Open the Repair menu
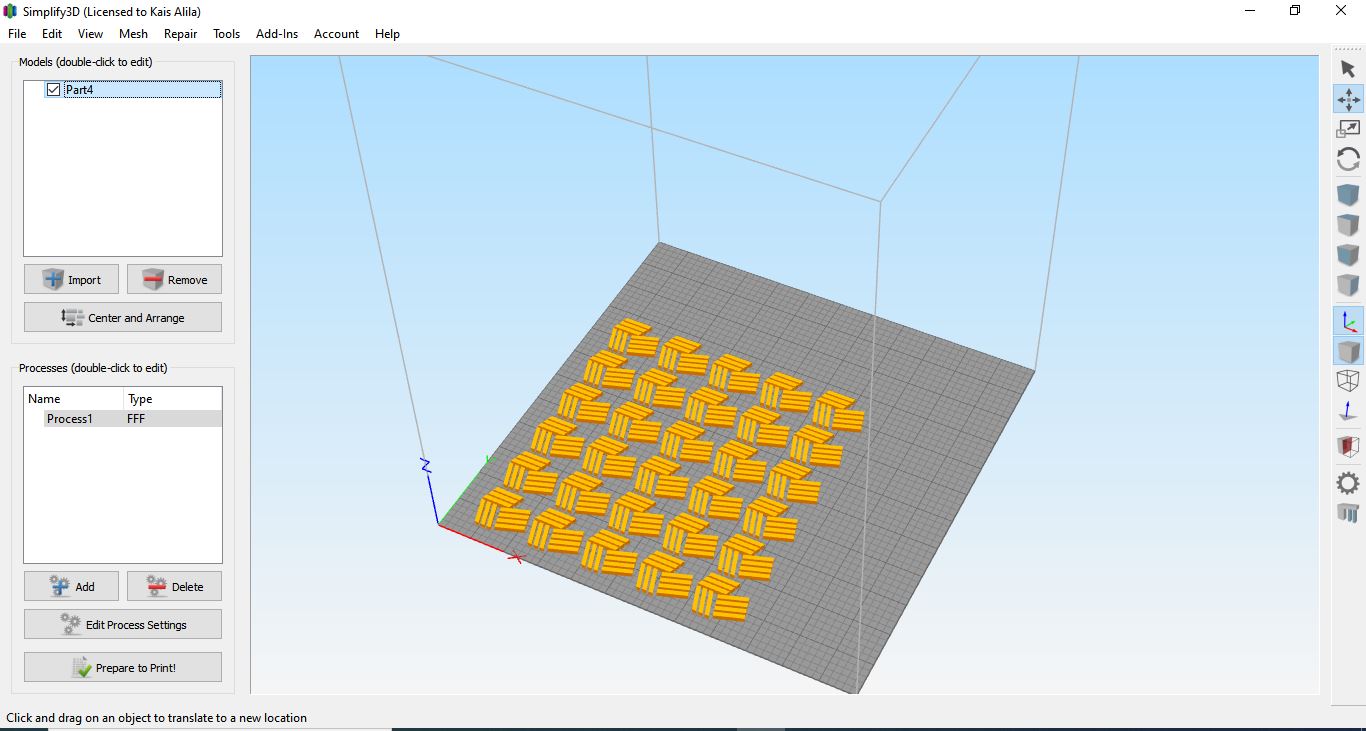1366x731 pixels. pyautogui.click(x=180, y=33)
